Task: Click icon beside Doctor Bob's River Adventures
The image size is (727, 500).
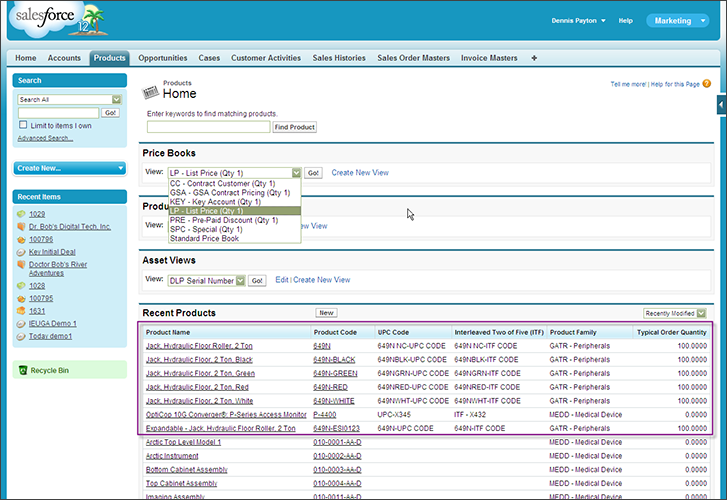Action: coord(21,264)
